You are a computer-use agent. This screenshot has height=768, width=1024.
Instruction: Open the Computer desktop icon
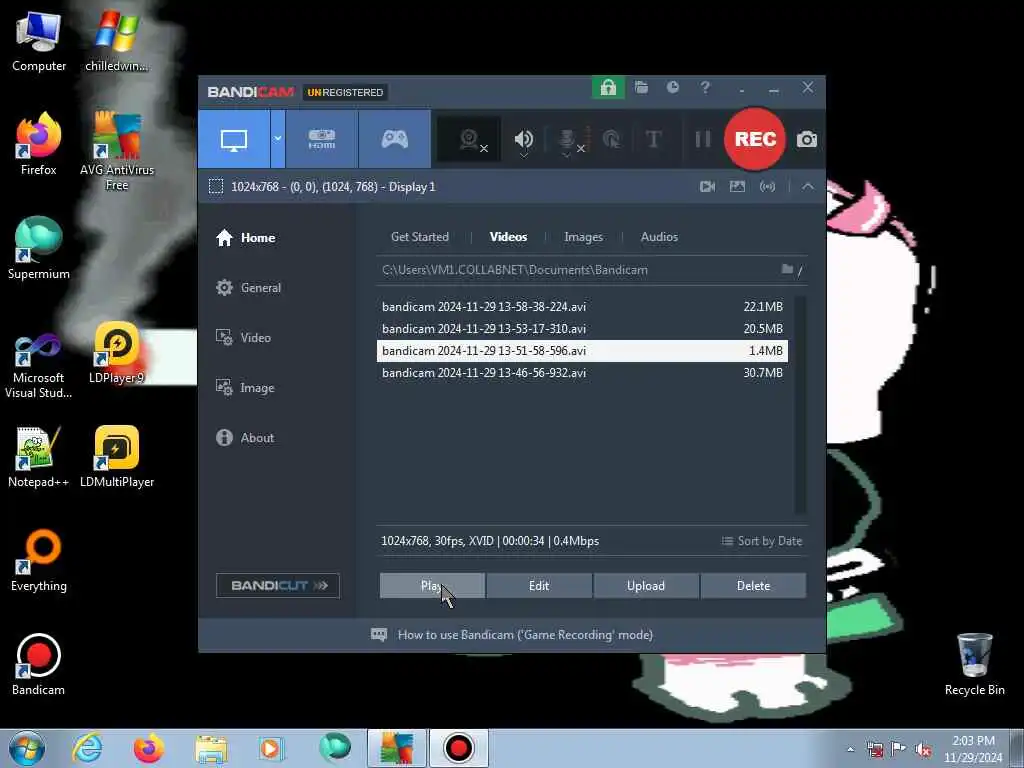pos(39,41)
